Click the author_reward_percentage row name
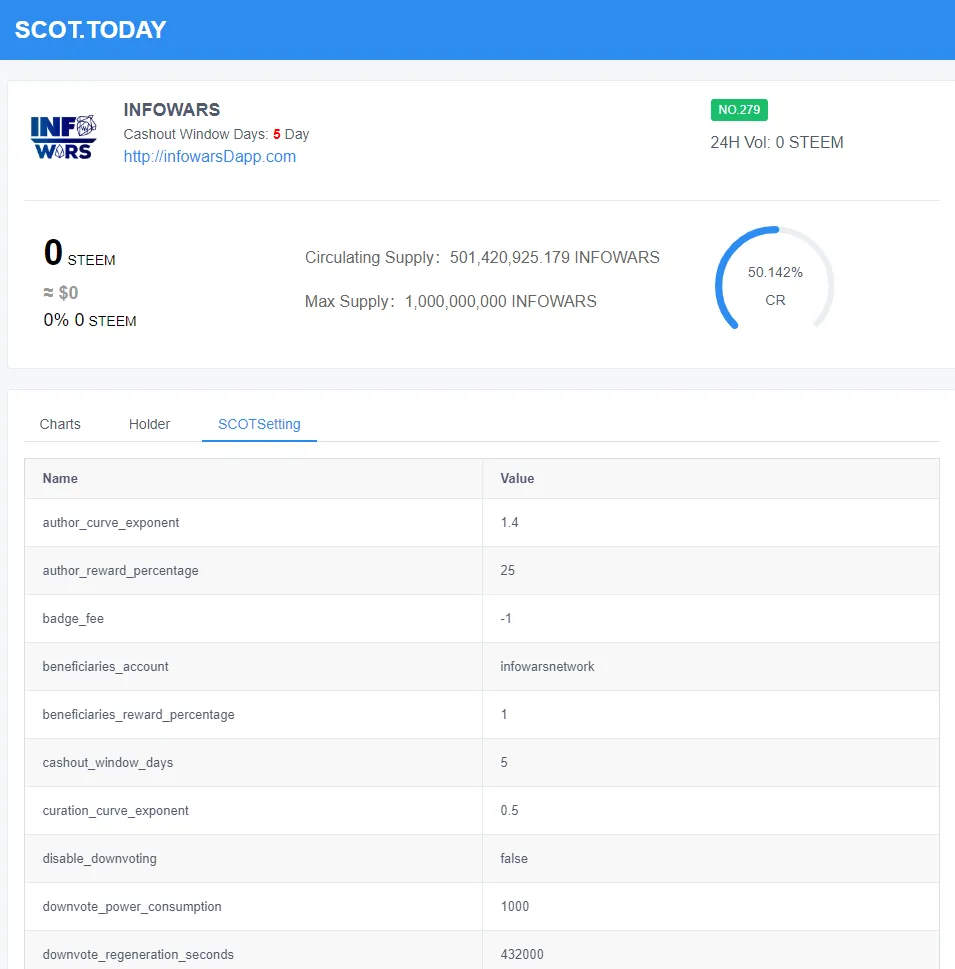955x969 pixels. [x=121, y=570]
